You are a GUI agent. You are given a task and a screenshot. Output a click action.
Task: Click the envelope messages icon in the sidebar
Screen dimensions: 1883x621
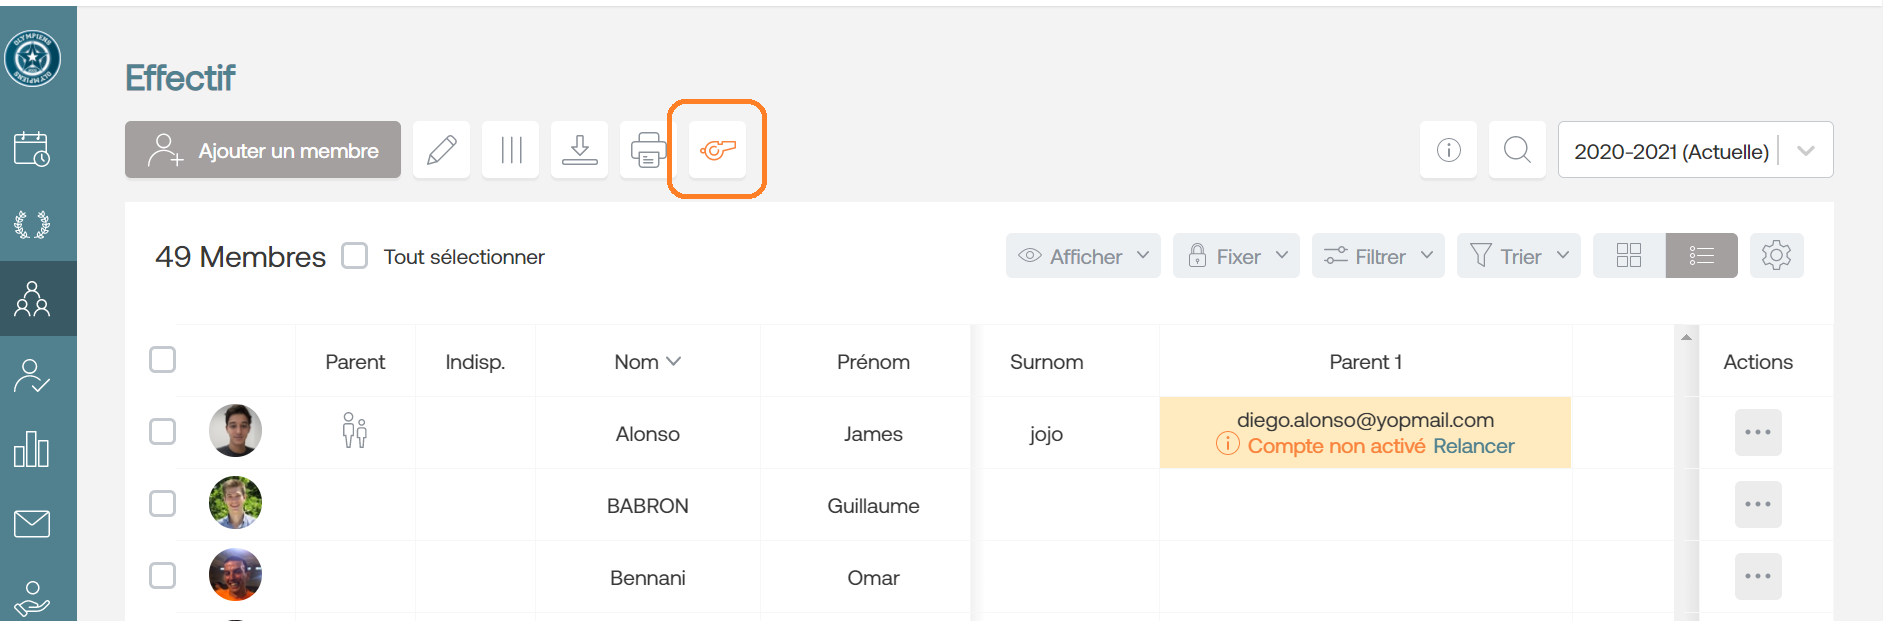pyautogui.click(x=32, y=523)
